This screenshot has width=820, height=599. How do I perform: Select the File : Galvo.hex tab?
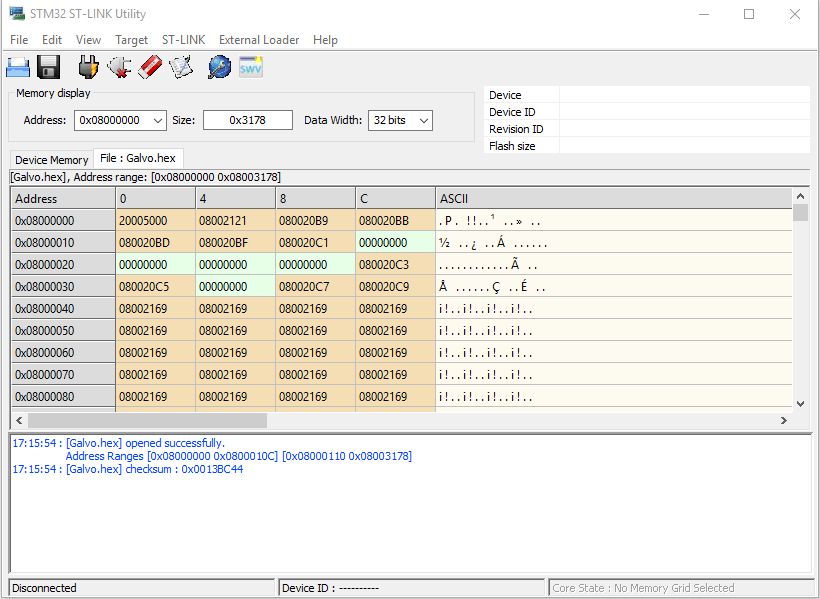[x=139, y=159]
